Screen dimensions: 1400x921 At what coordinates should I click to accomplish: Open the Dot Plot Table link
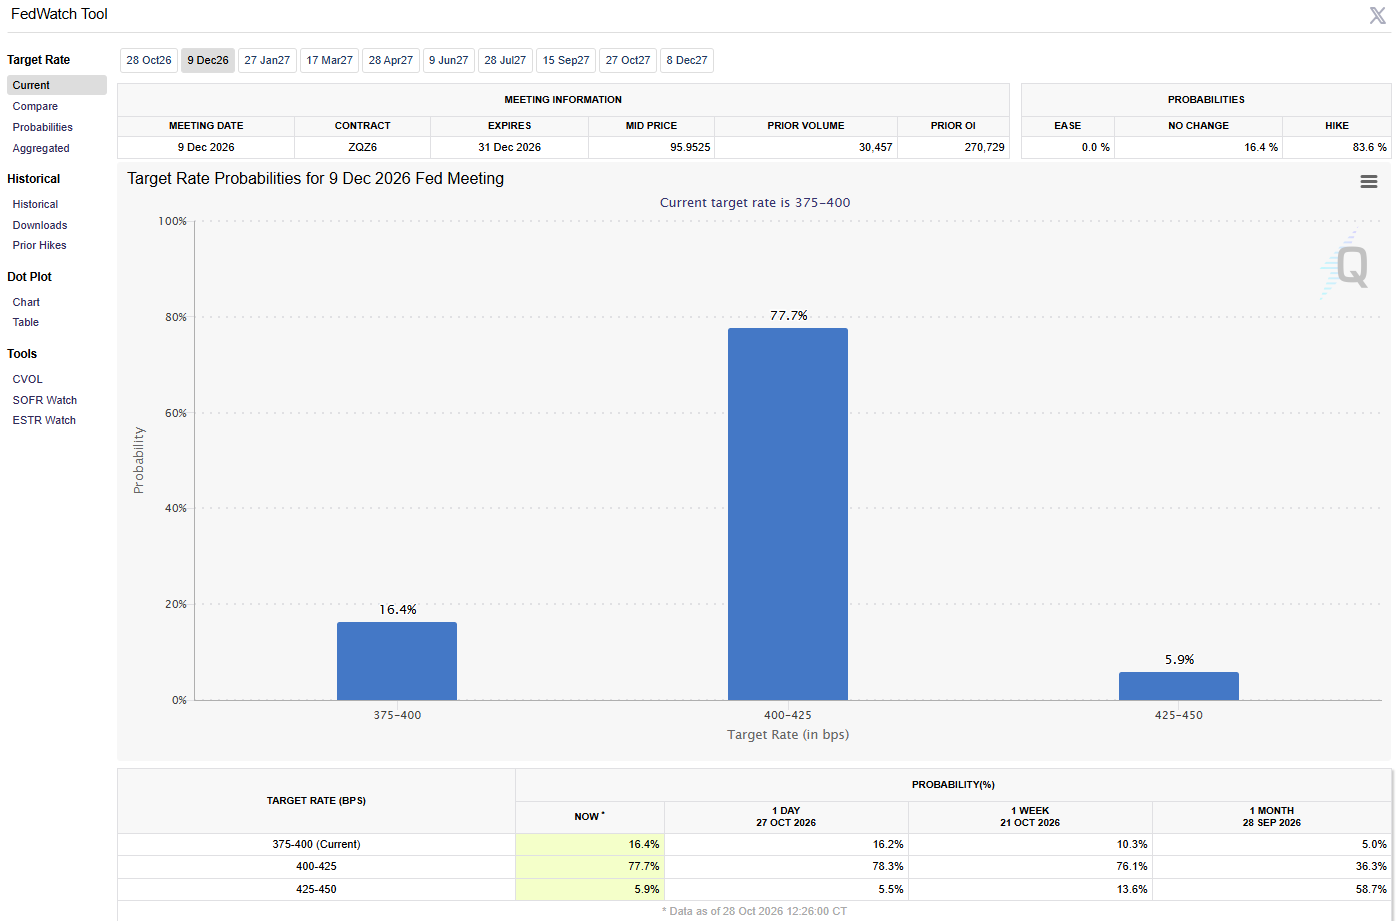point(26,322)
